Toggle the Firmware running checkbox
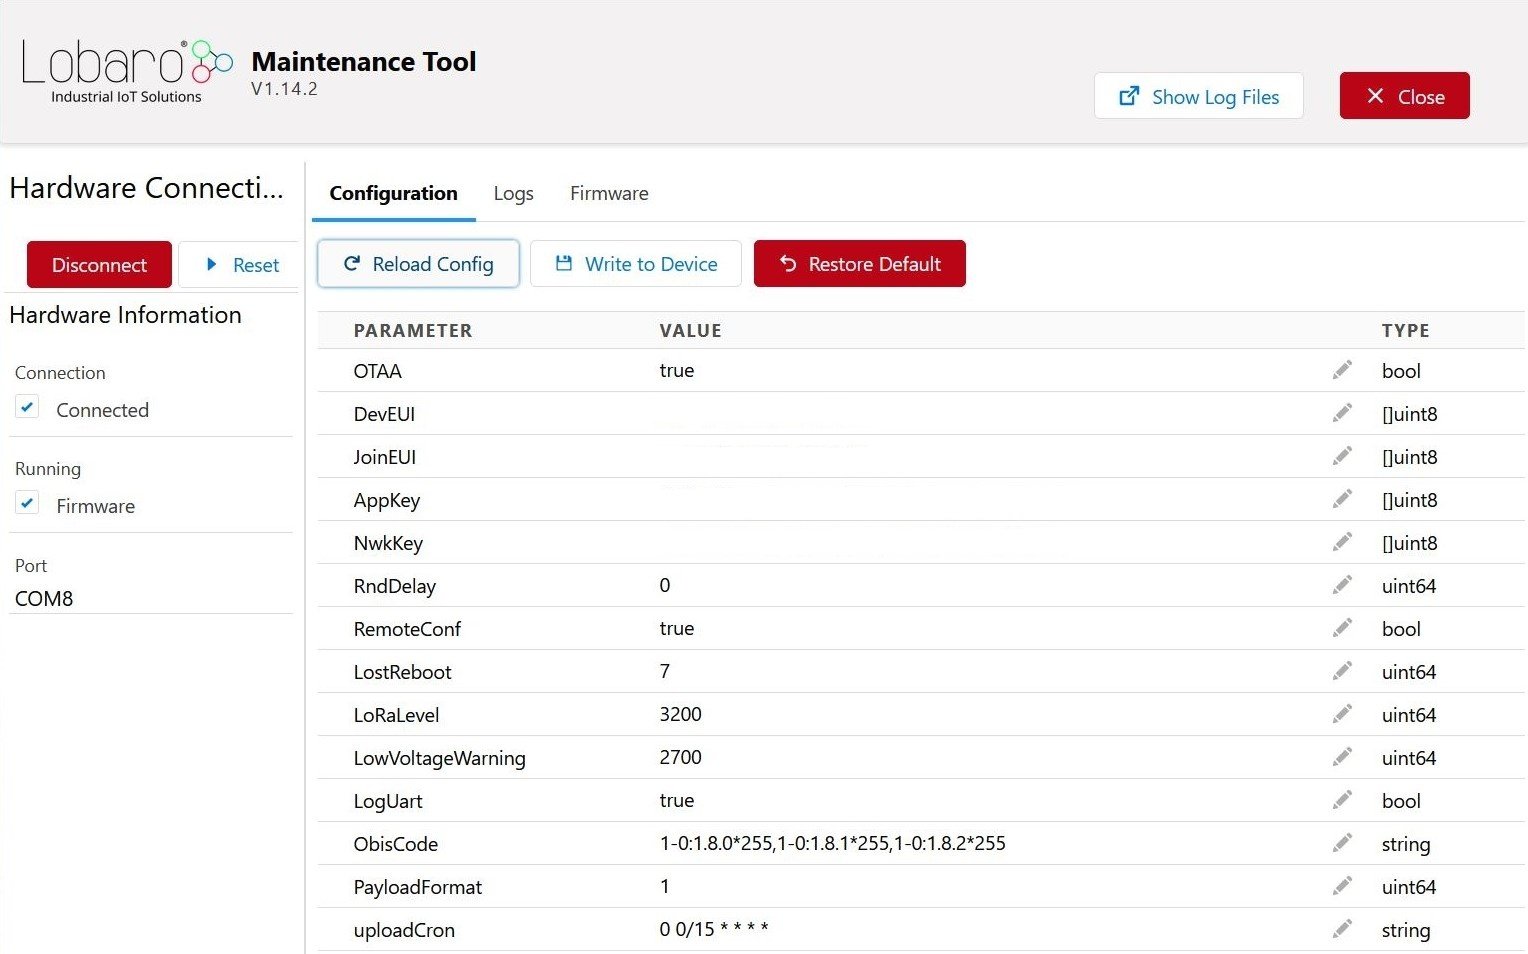This screenshot has width=1528, height=954. click(x=27, y=504)
